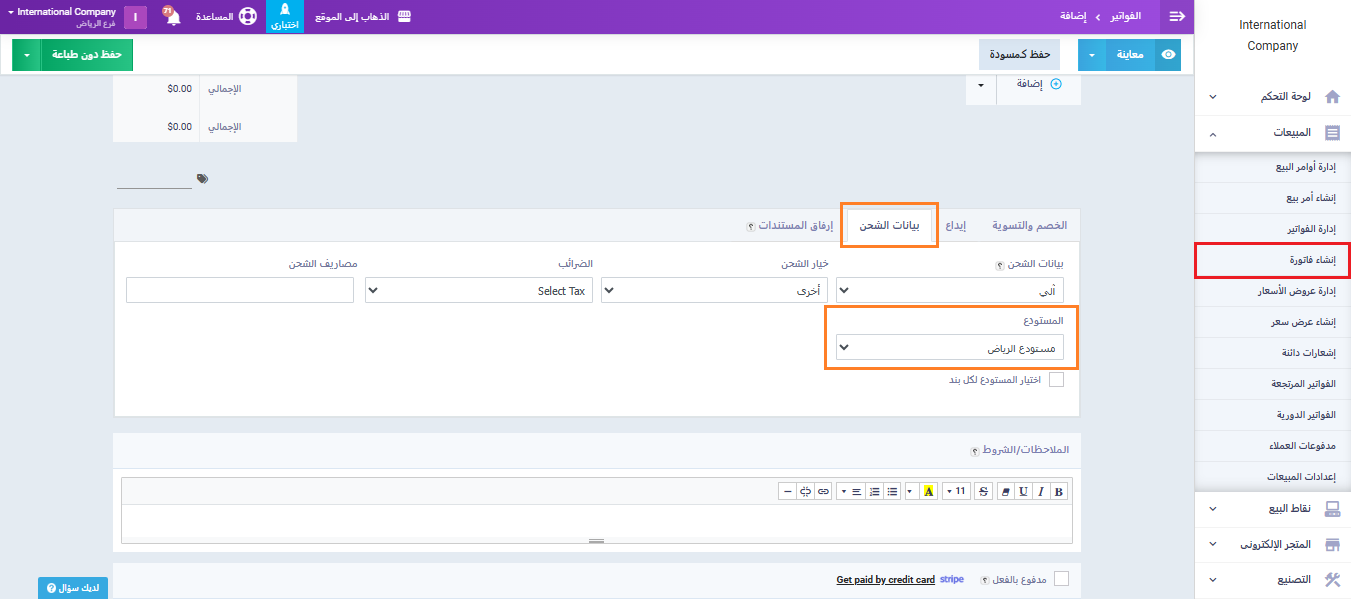Apply italic formatting in notes editor

pos(1041,491)
